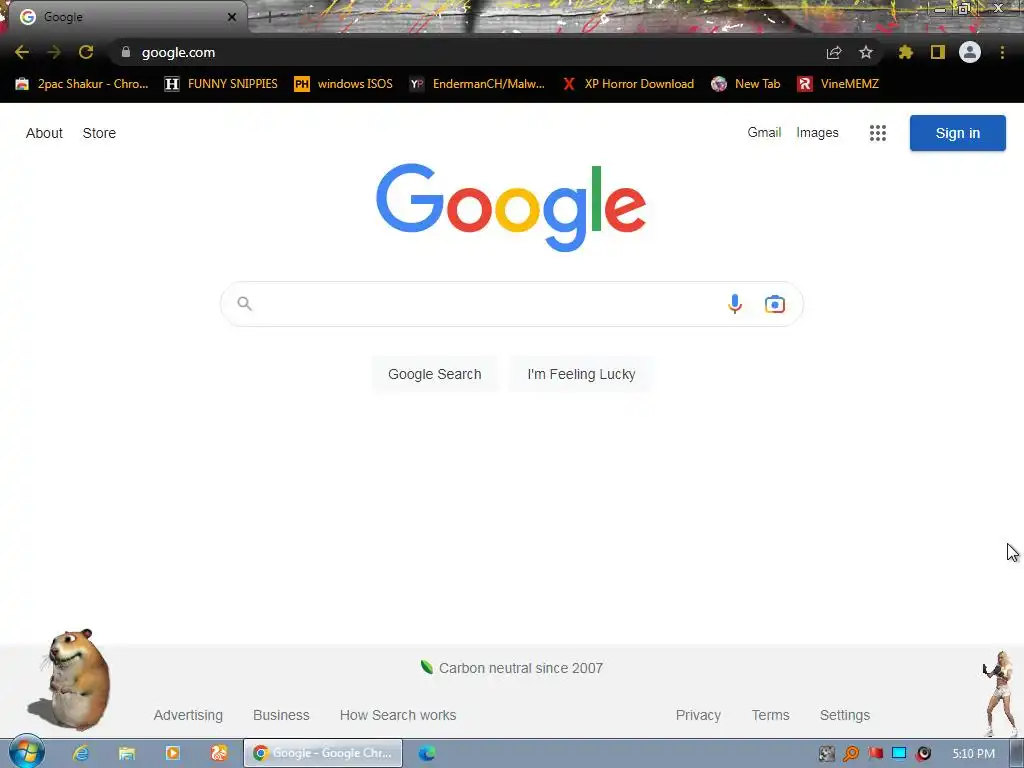
Task: Open the windows ISOS bookmark
Action: (x=344, y=84)
